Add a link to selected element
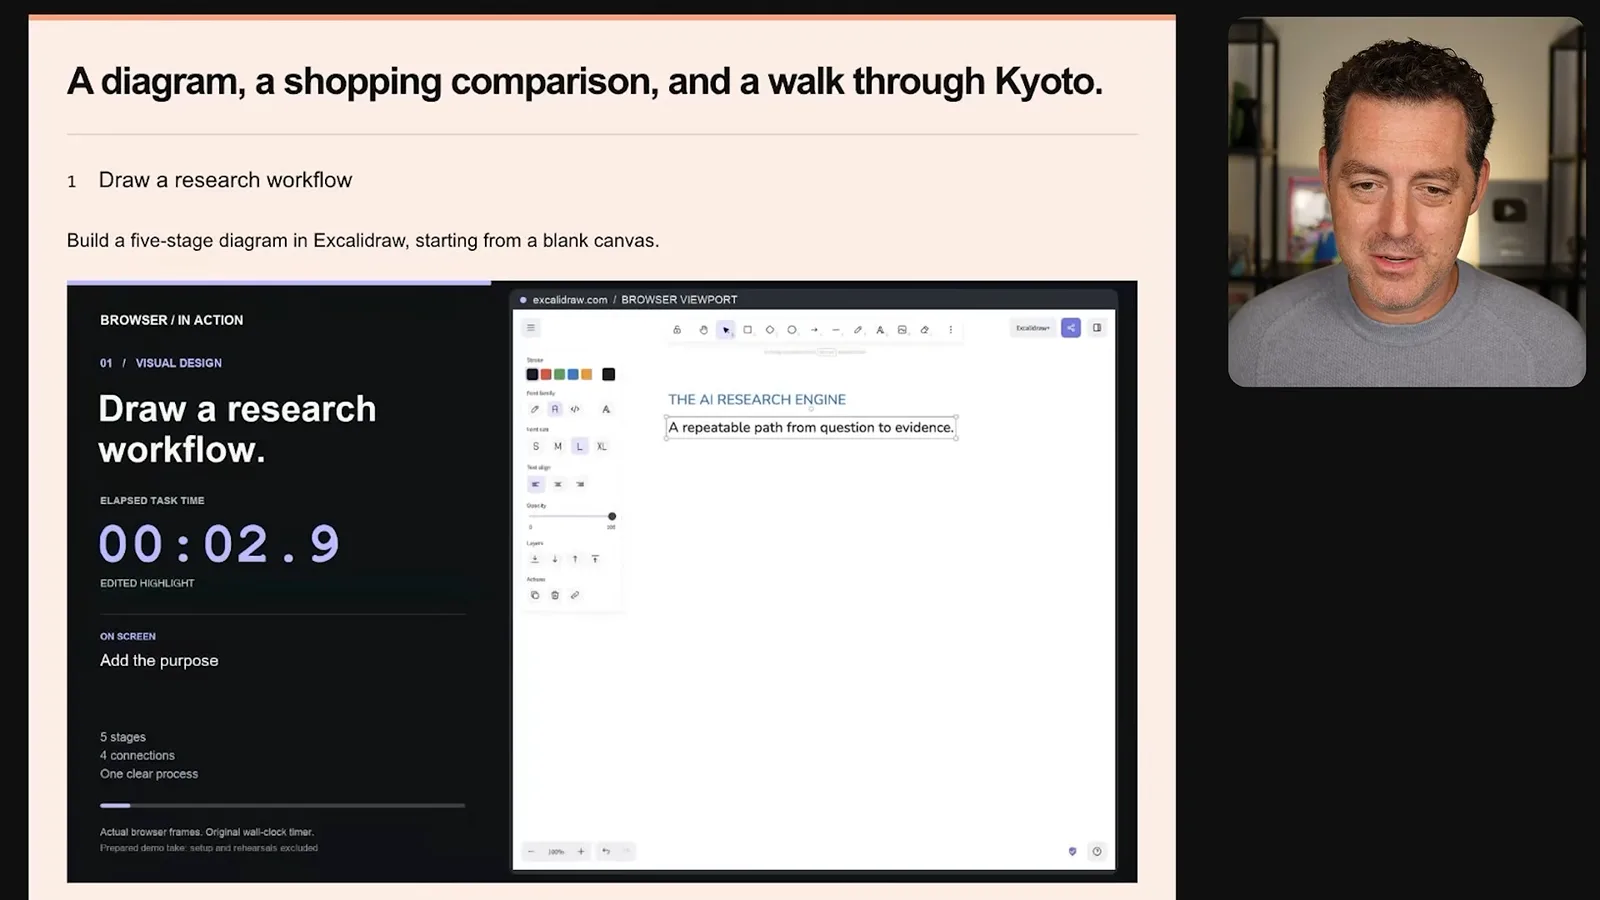Viewport: 1600px width, 900px height. (x=575, y=596)
